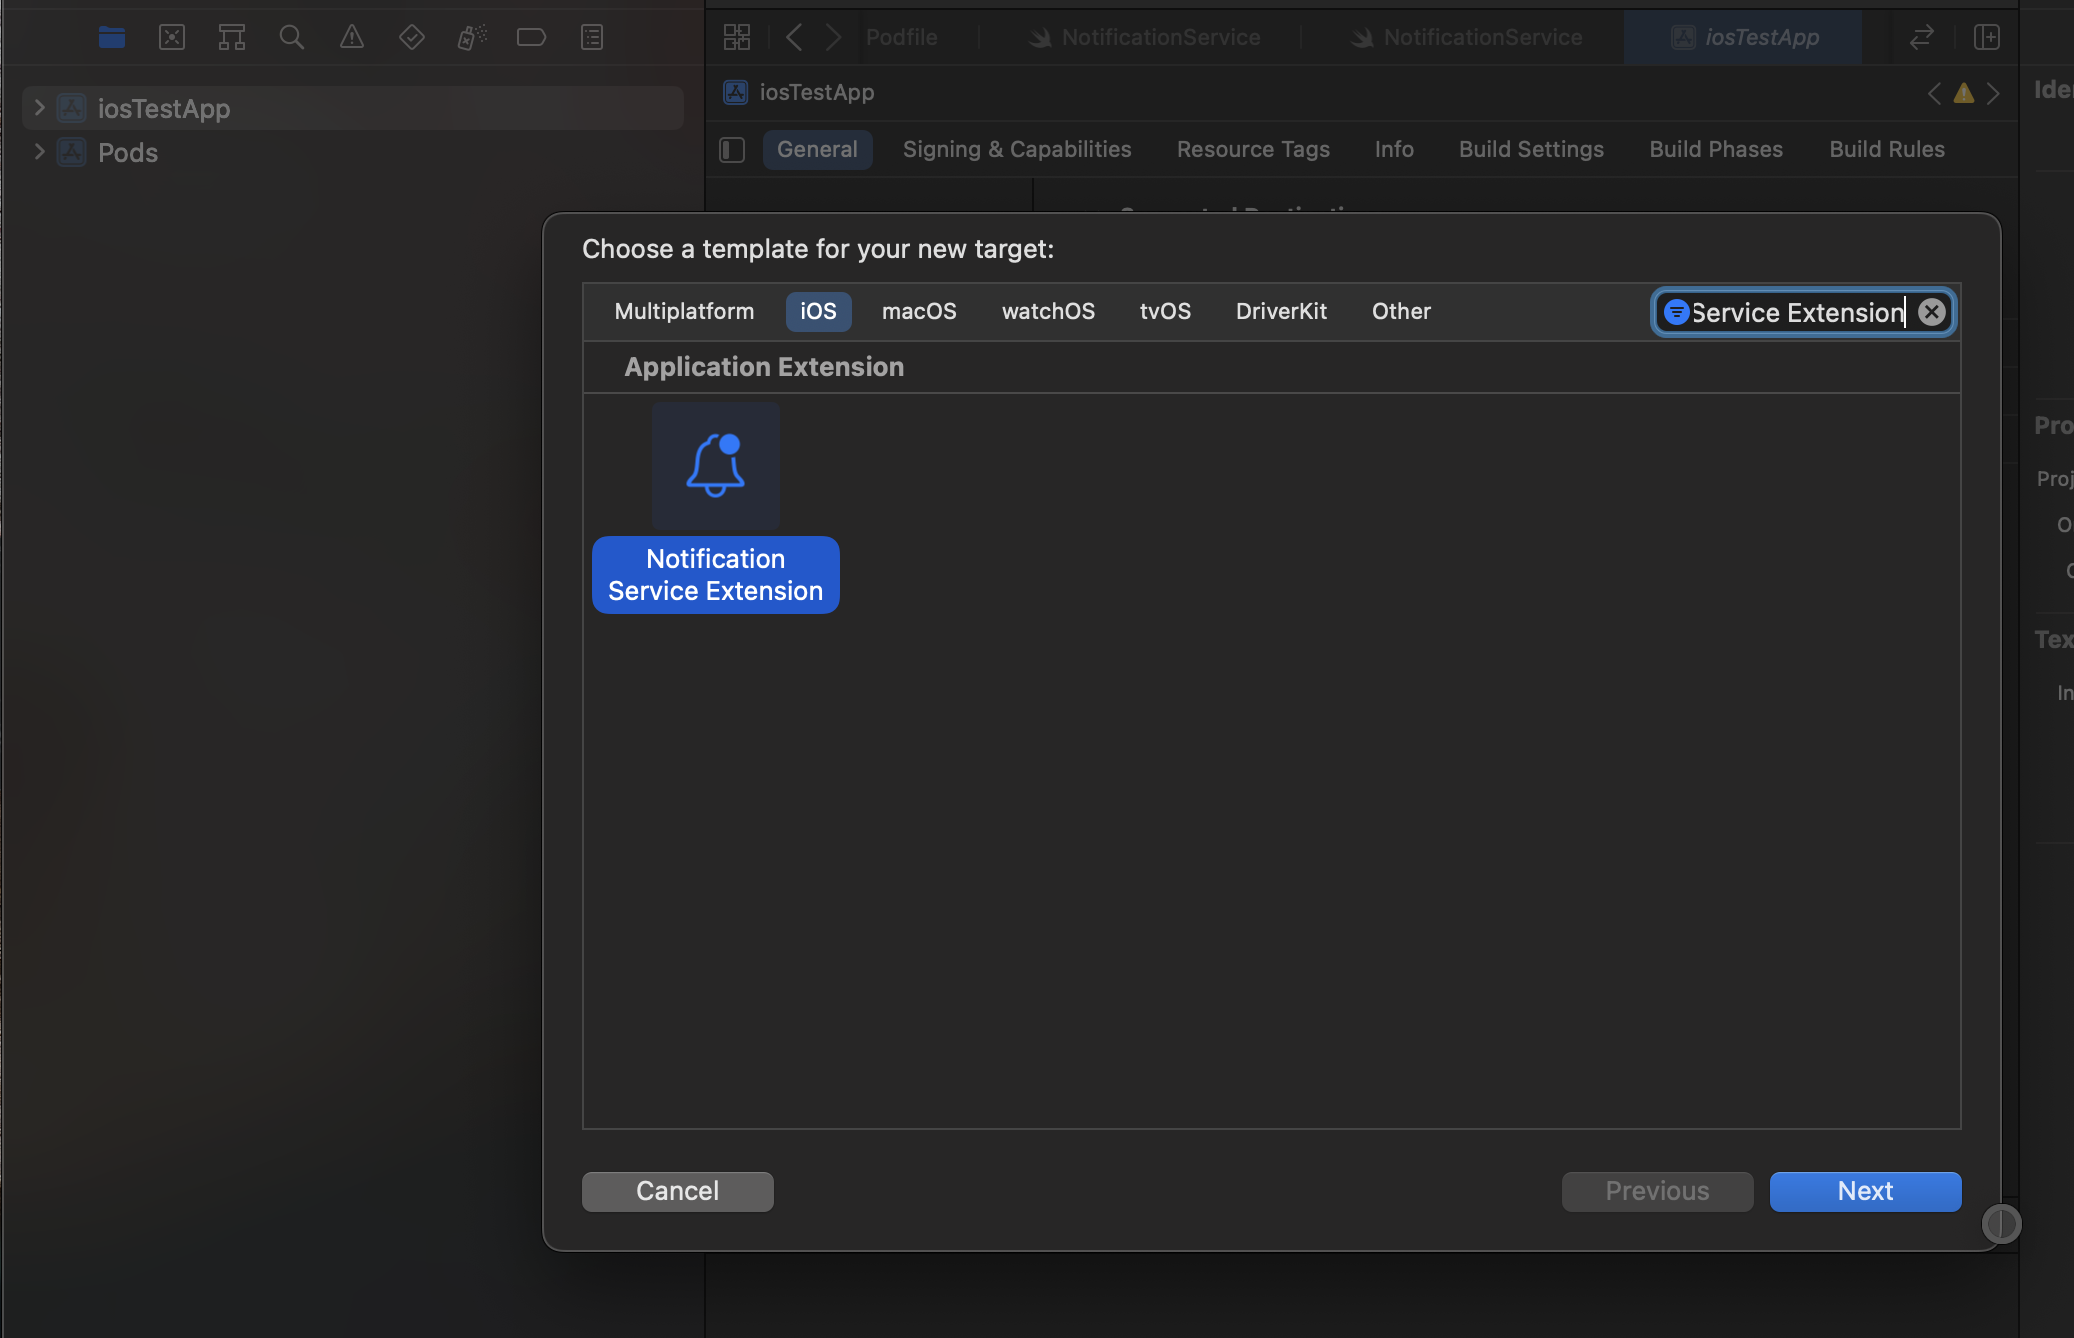Open the editor options split view menu
This screenshot has height=1338, width=2074.
click(x=1986, y=37)
